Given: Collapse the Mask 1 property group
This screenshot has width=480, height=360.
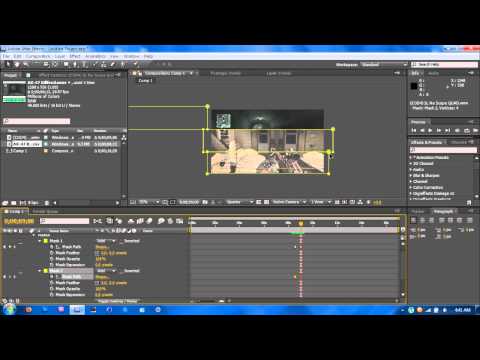Looking at the screenshot, I should tap(40, 241).
